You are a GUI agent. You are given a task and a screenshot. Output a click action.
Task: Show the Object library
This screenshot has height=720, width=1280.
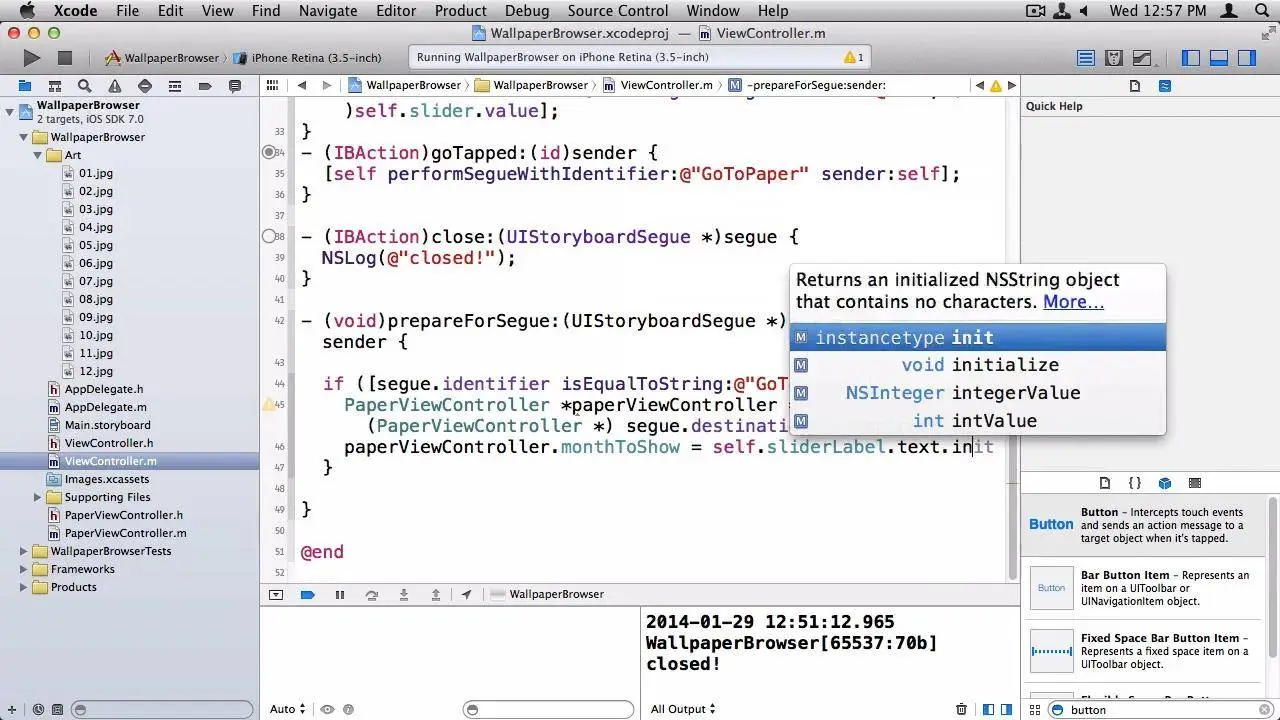[1165, 483]
